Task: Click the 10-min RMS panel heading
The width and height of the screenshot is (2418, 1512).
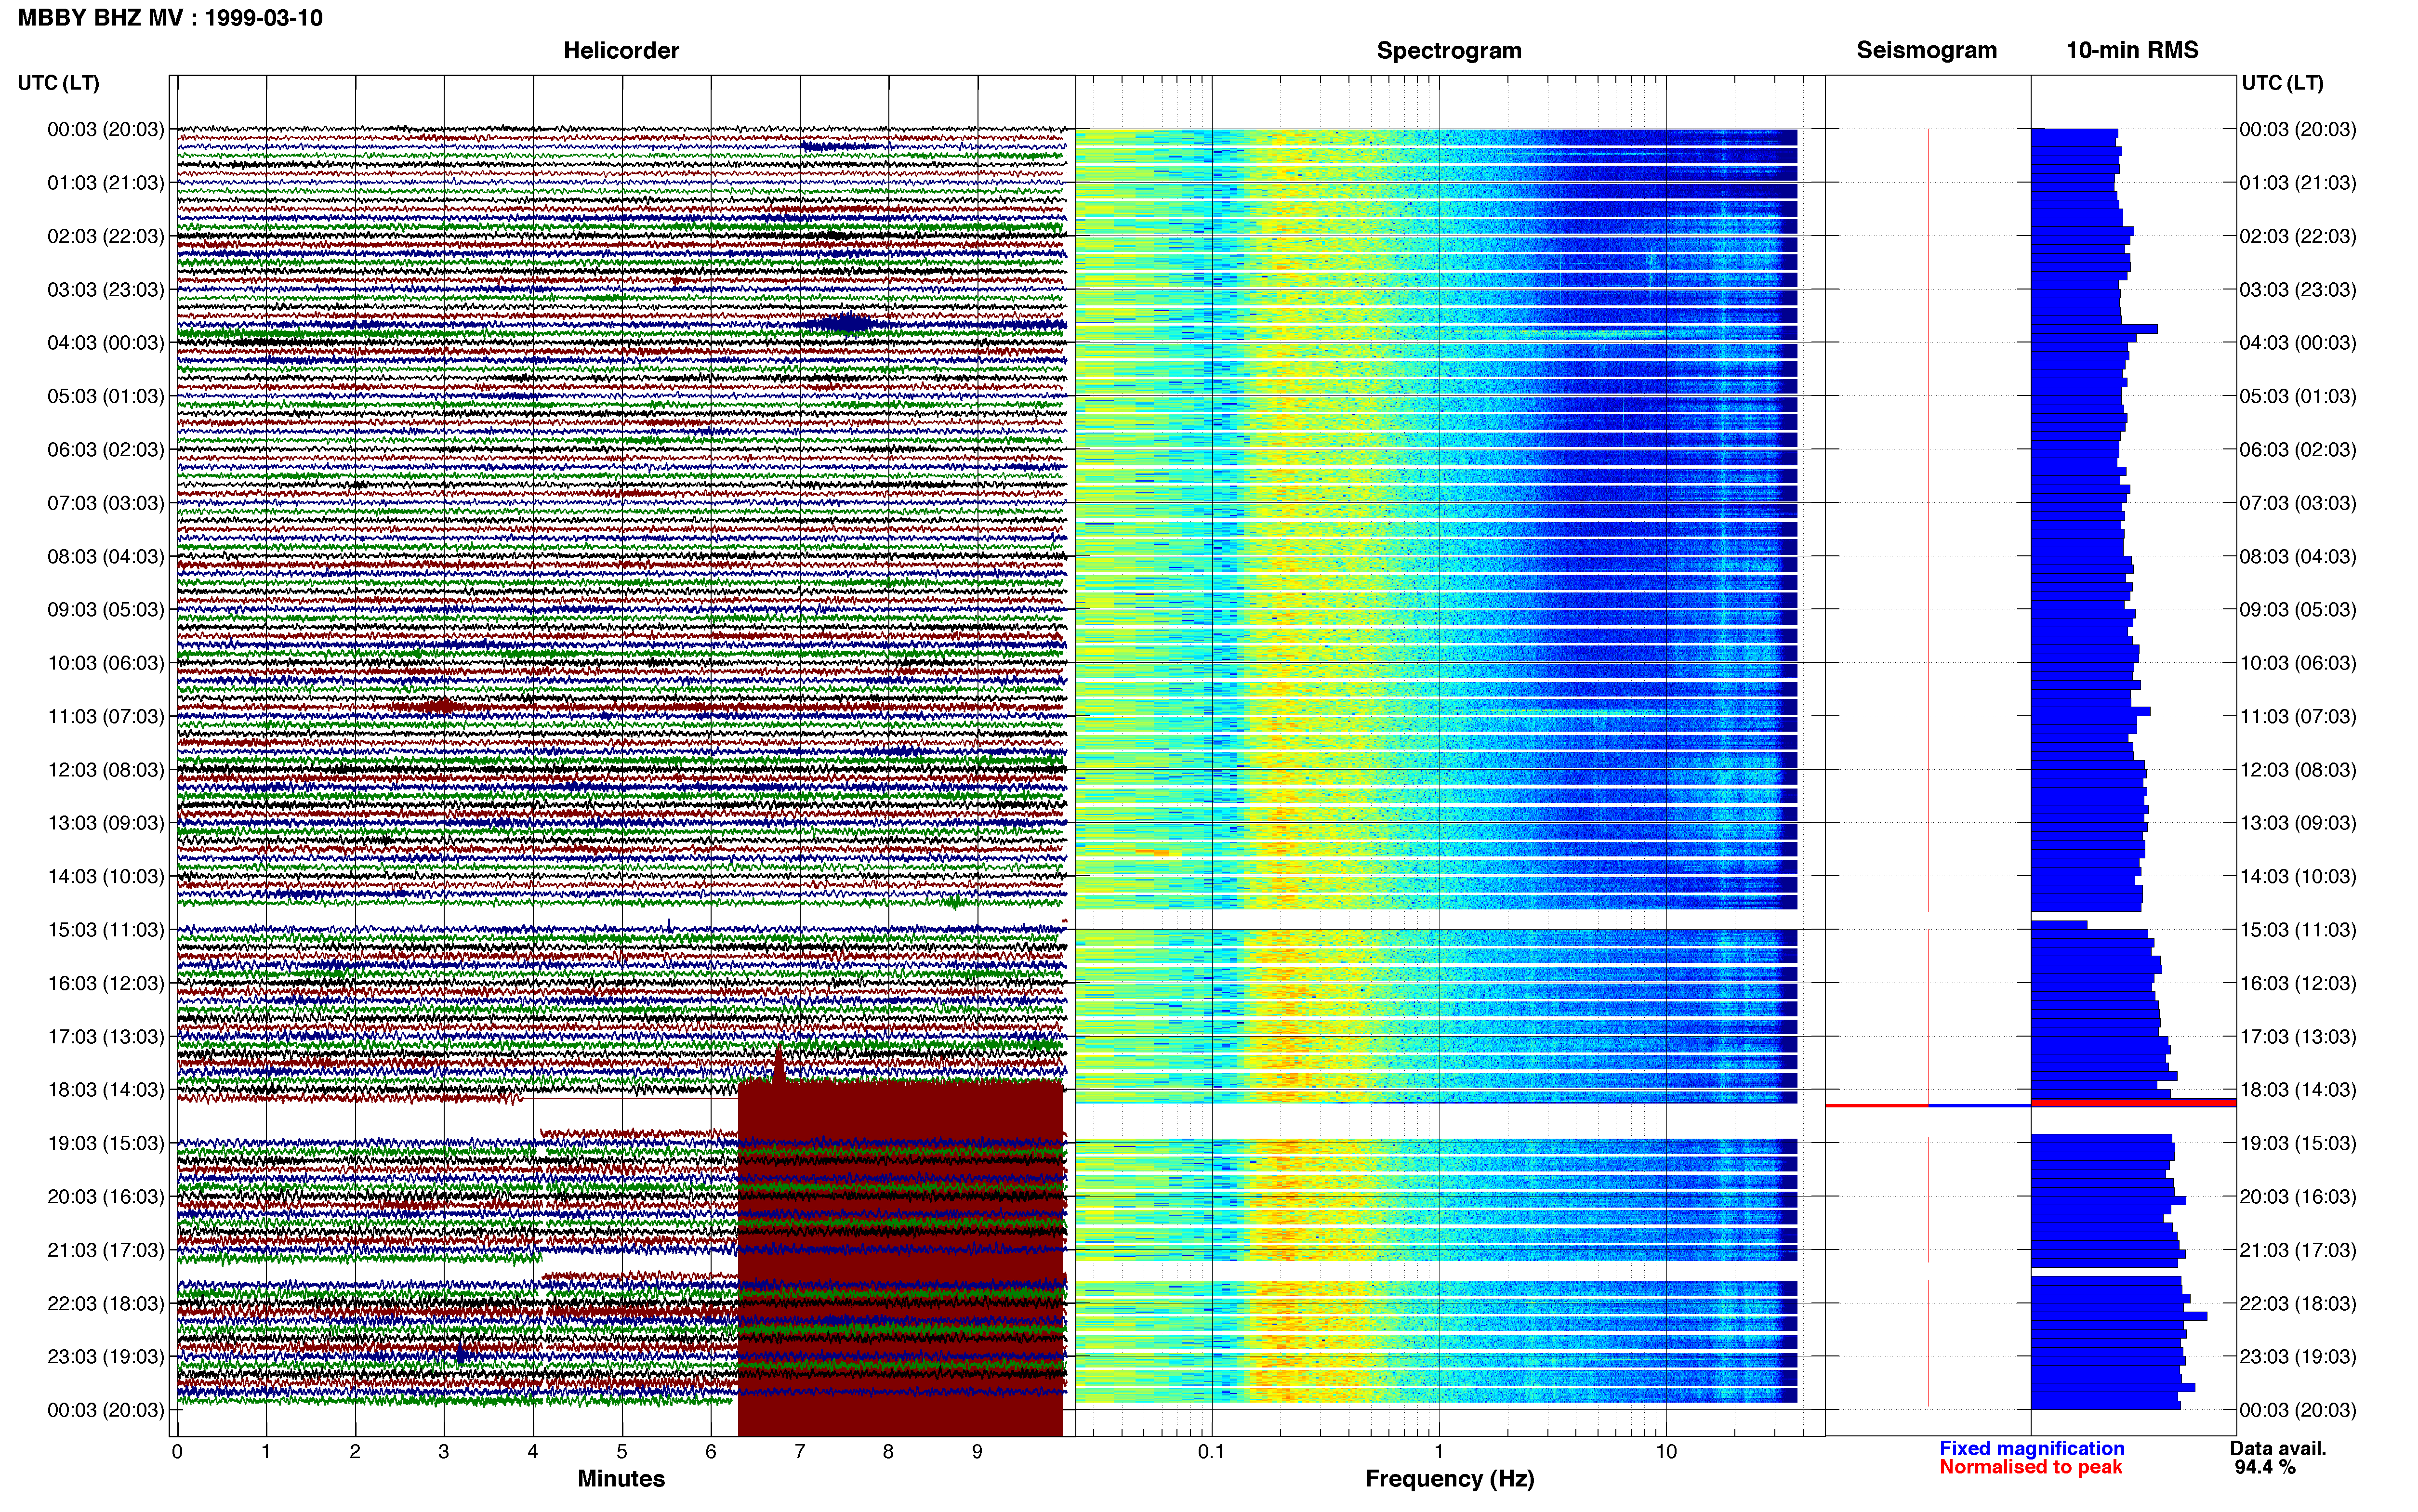Action: click(2132, 50)
